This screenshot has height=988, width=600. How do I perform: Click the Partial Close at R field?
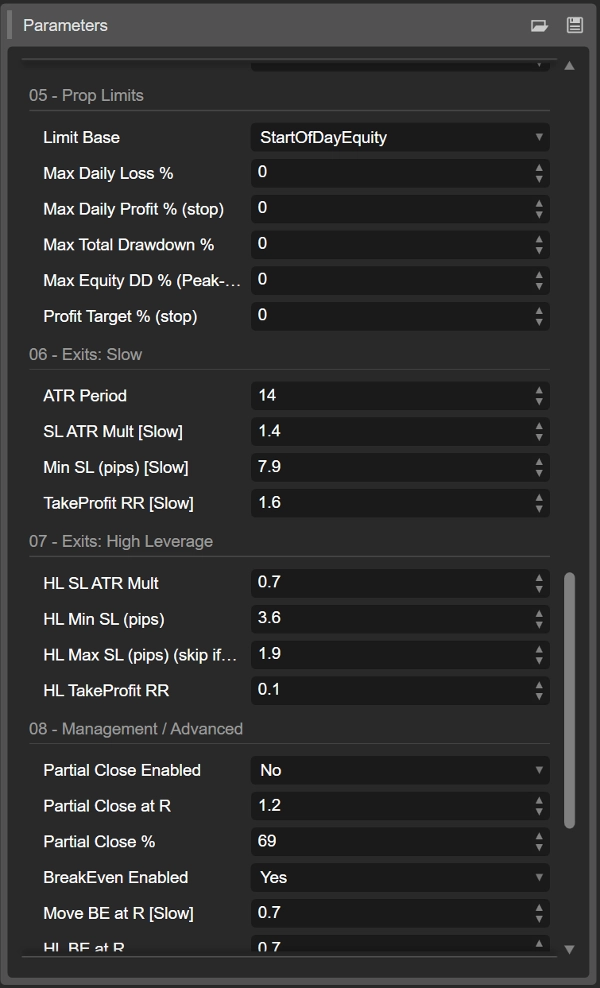[390, 806]
